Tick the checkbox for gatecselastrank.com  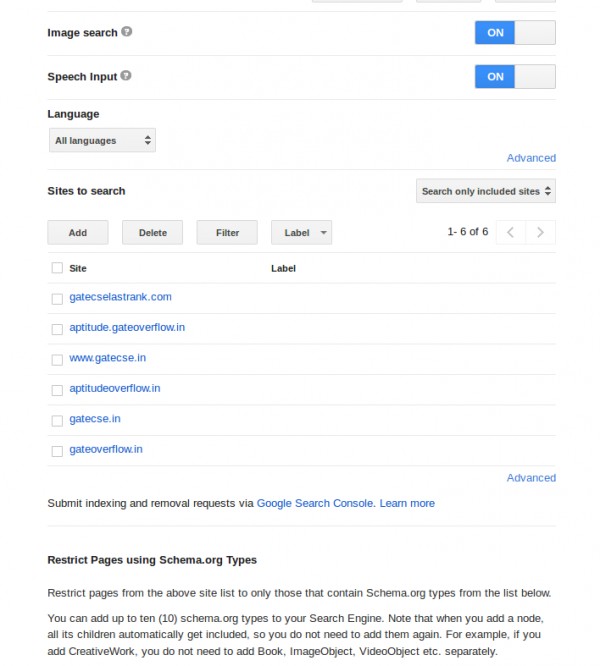coord(57,298)
